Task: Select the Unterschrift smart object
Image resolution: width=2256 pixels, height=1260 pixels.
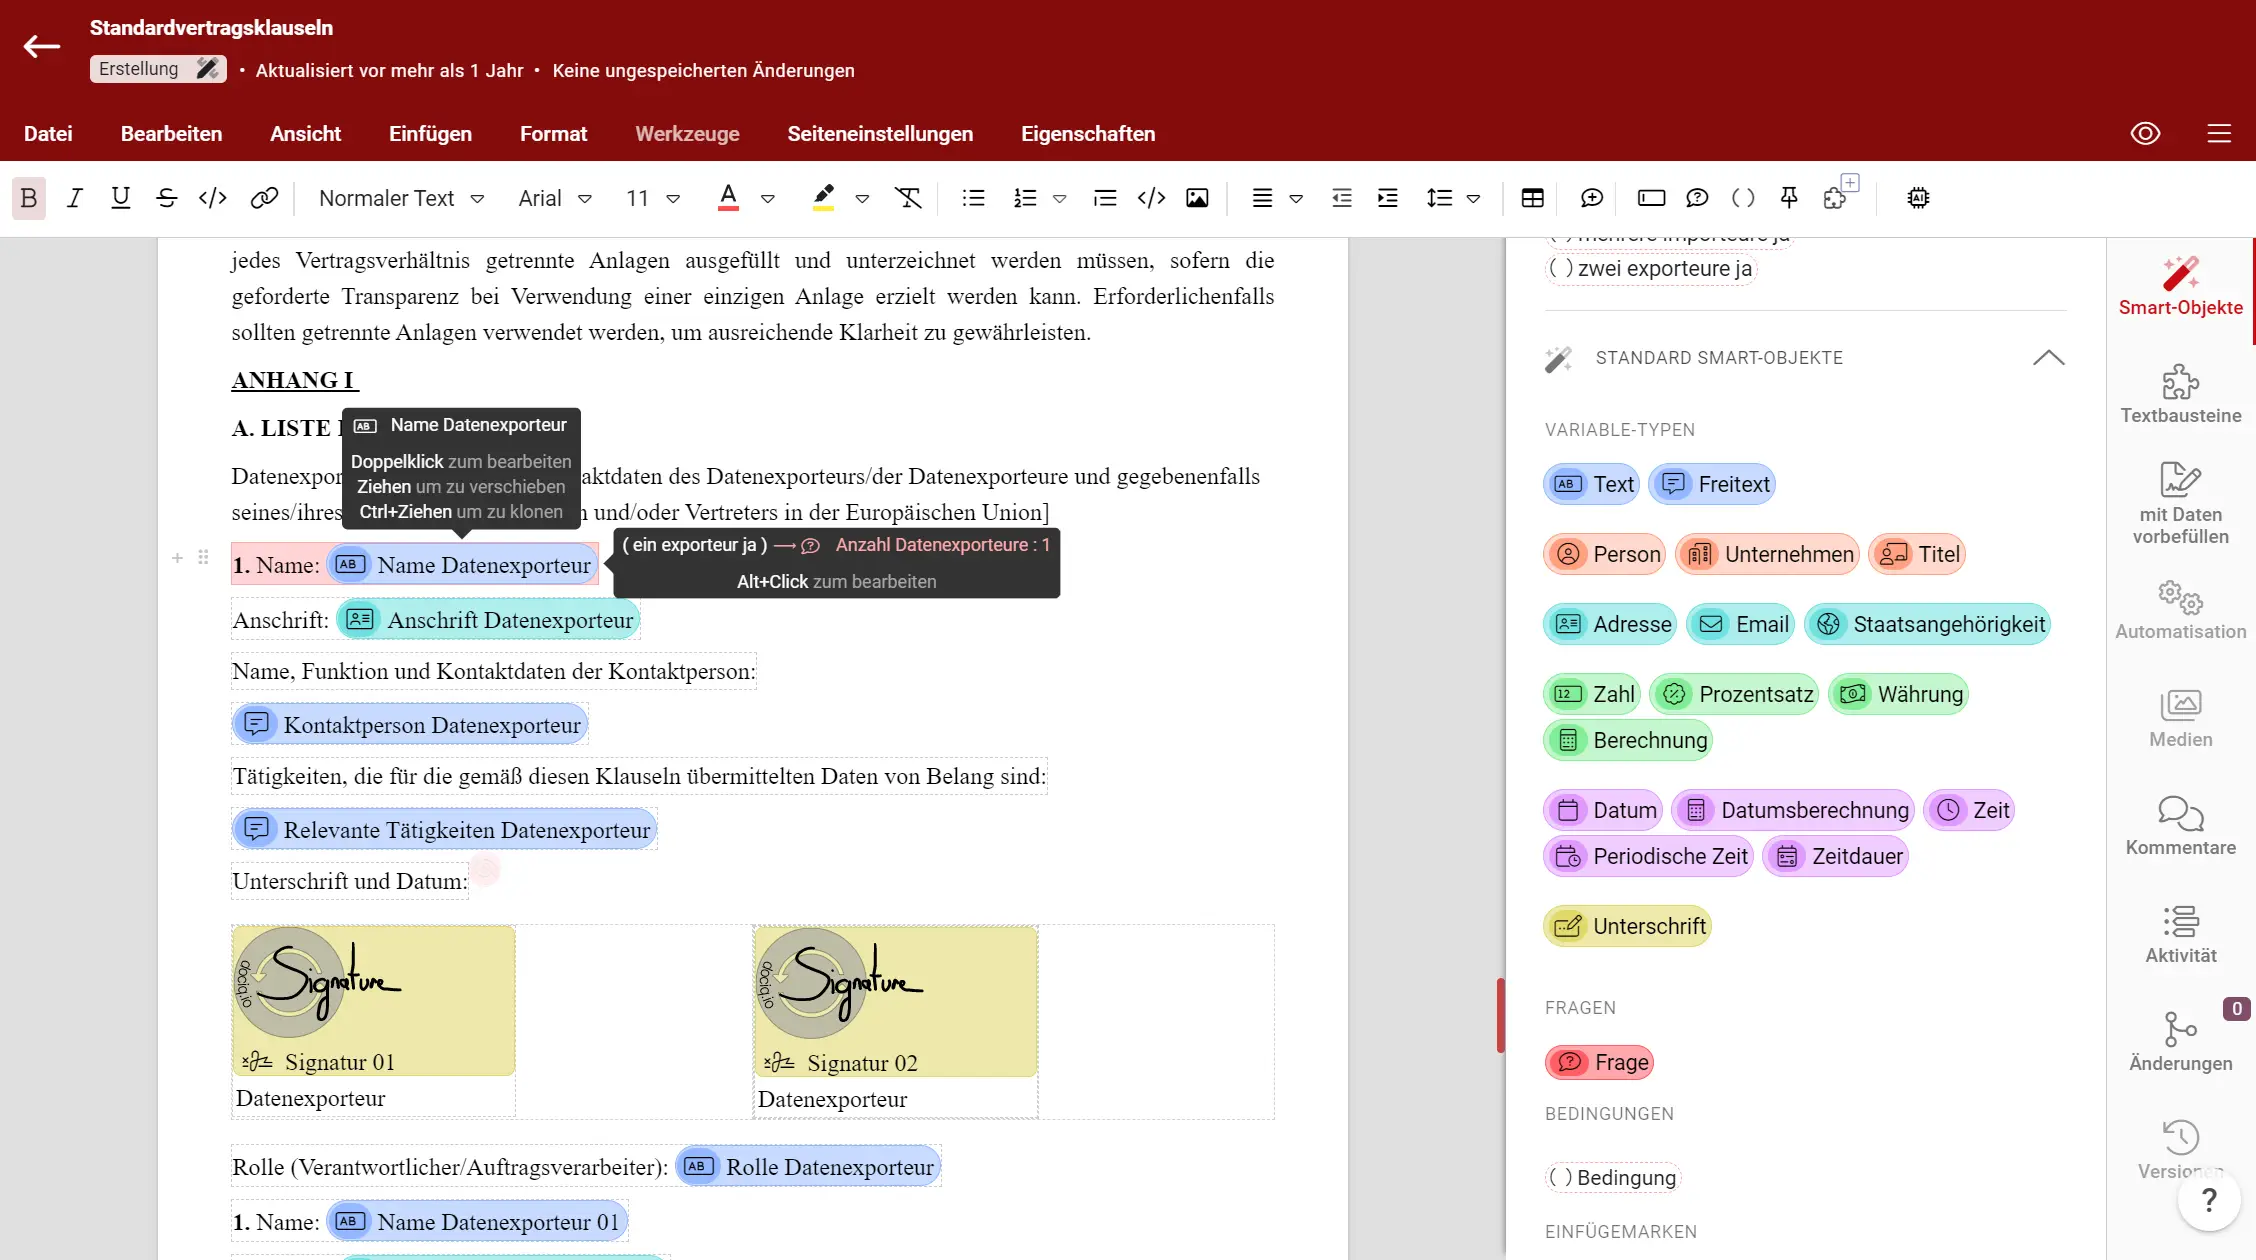Action: (x=1627, y=926)
